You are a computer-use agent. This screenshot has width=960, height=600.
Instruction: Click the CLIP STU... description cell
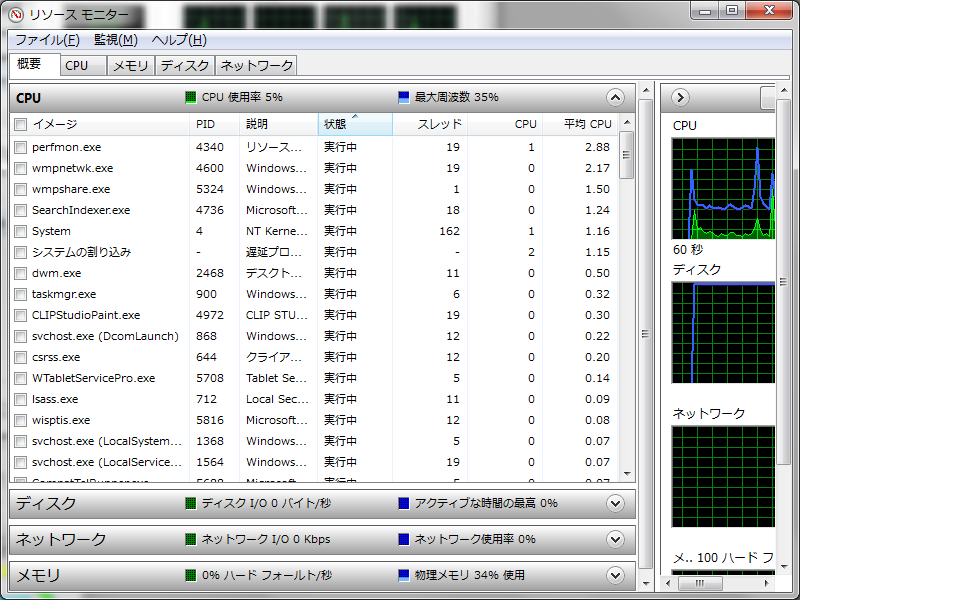click(x=277, y=315)
